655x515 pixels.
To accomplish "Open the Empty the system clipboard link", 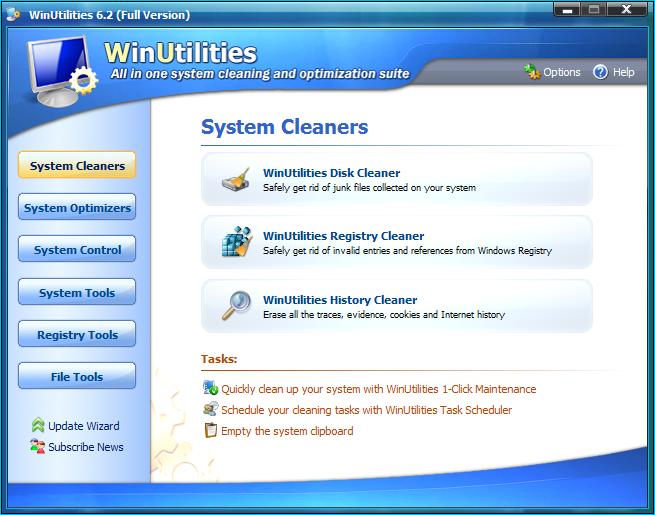I will click(287, 431).
